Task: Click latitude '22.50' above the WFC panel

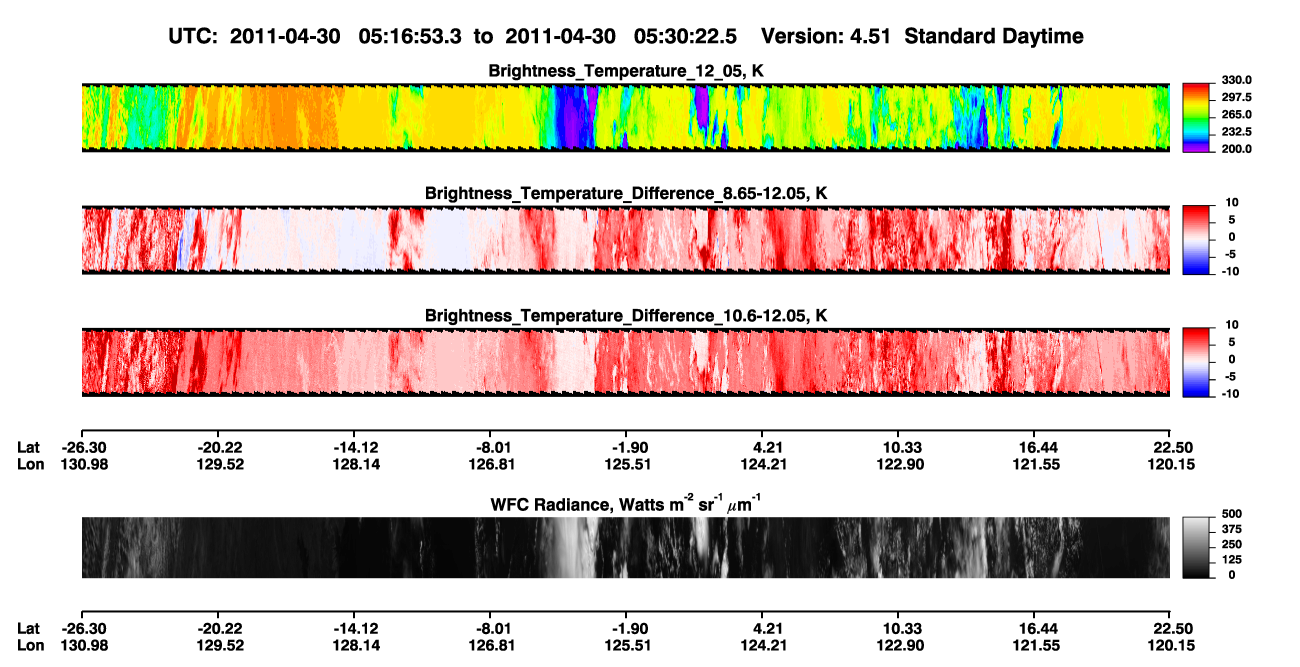Action: [x=1173, y=448]
